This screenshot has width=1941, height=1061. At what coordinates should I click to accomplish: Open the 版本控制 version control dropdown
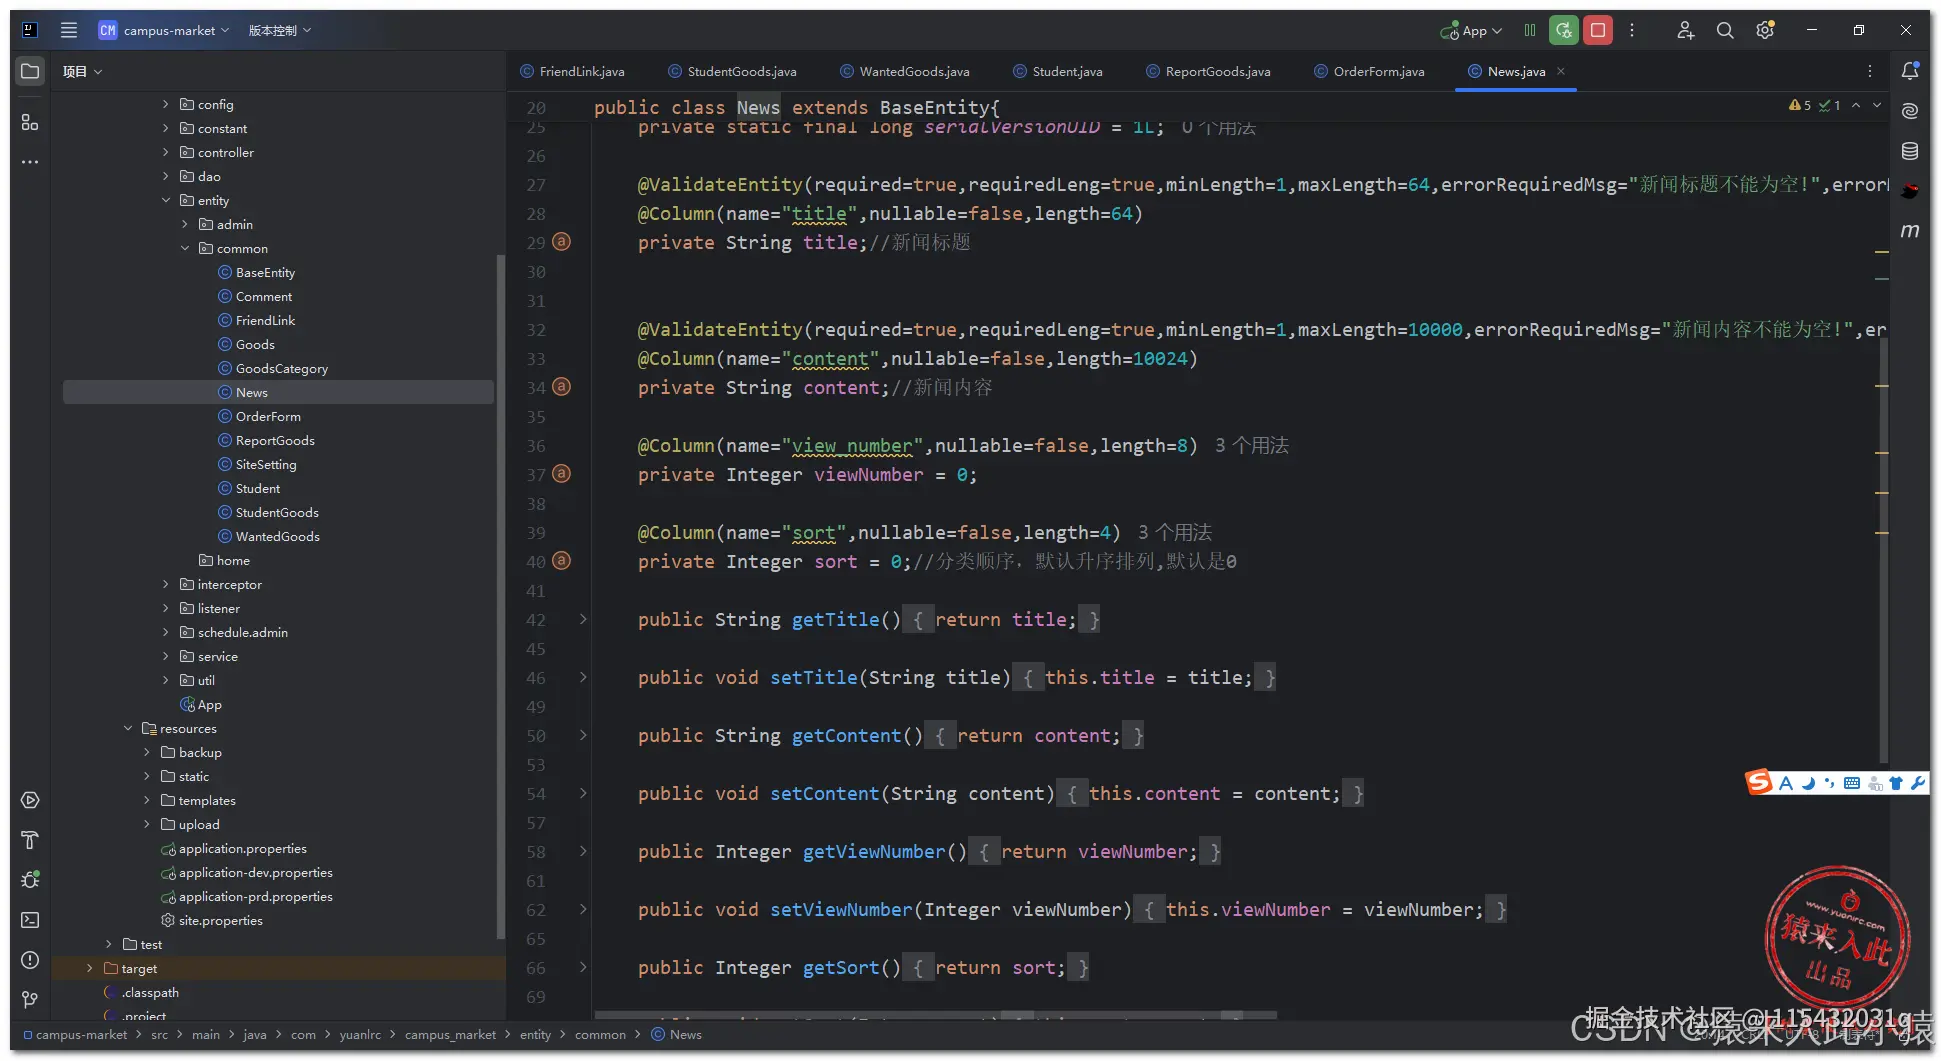click(x=280, y=30)
